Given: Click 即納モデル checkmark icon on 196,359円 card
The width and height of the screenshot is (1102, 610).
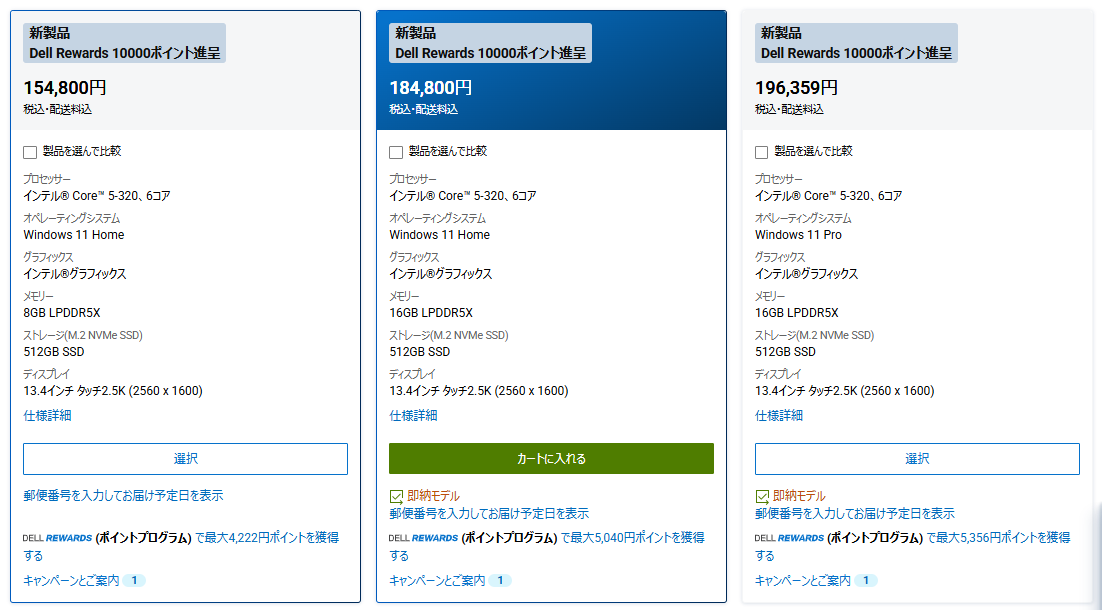Looking at the screenshot, I should [762, 497].
